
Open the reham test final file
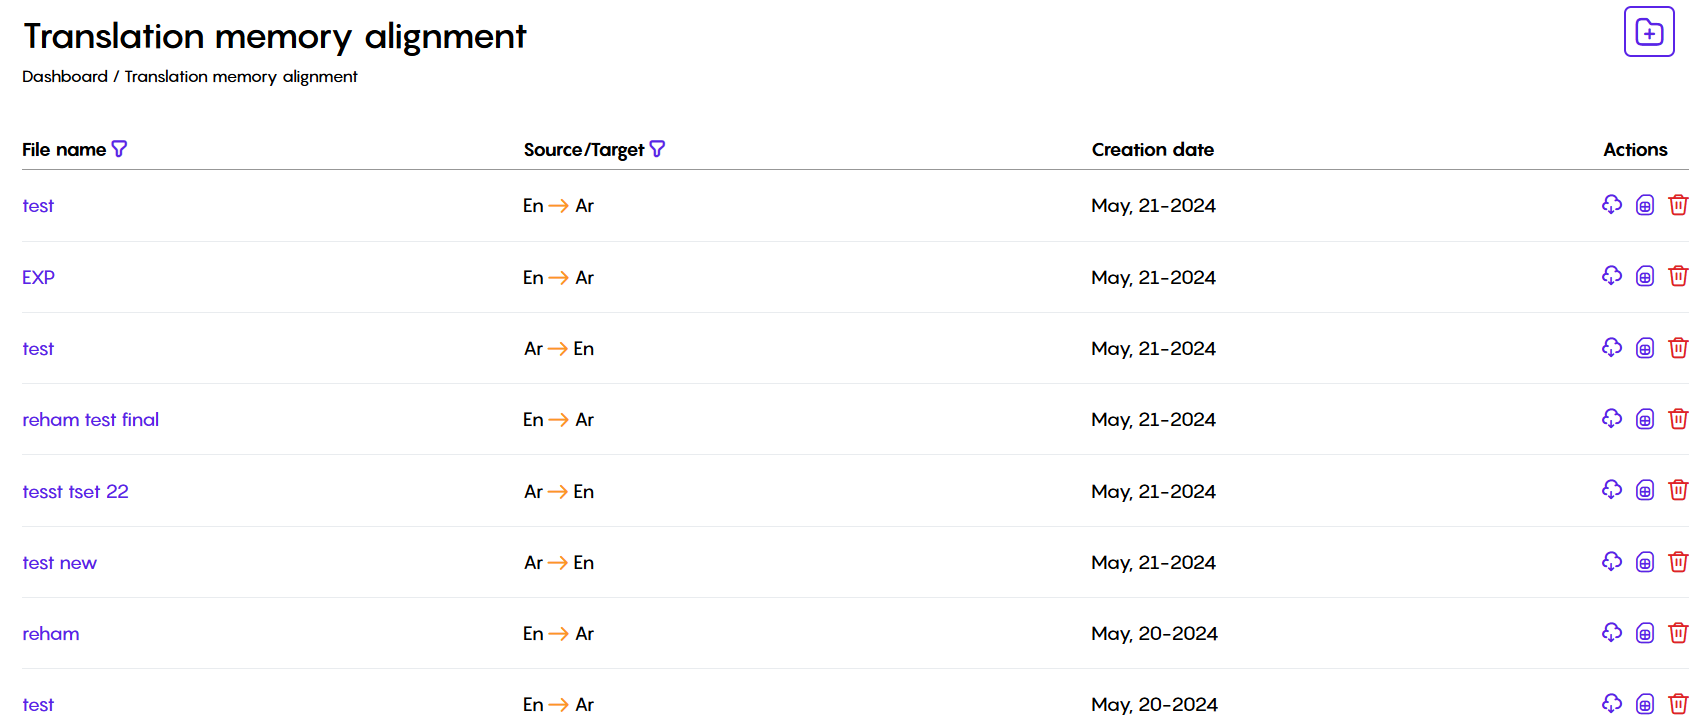[x=91, y=420]
